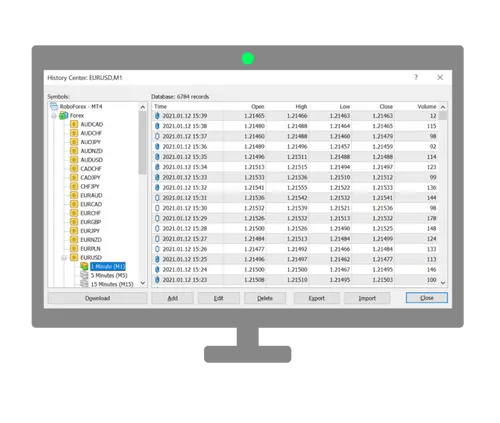
Task: Click the Export button
Action: pos(317,298)
